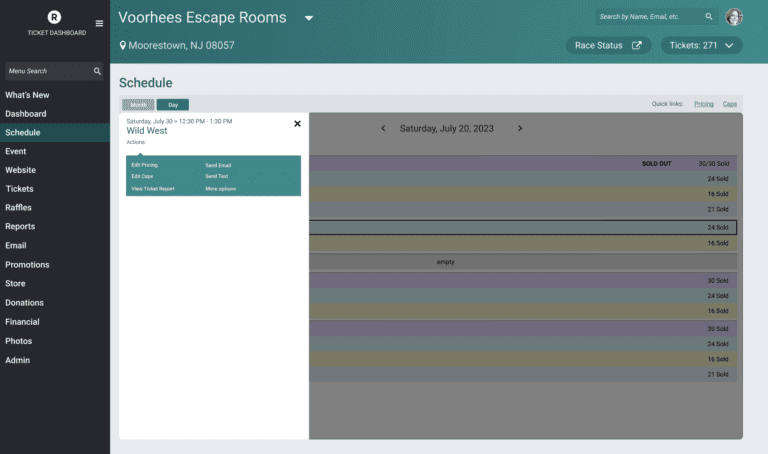Image resolution: width=768 pixels, height=454 pixels.
Task: Click the Race Status button
Action: pos(608,46)
